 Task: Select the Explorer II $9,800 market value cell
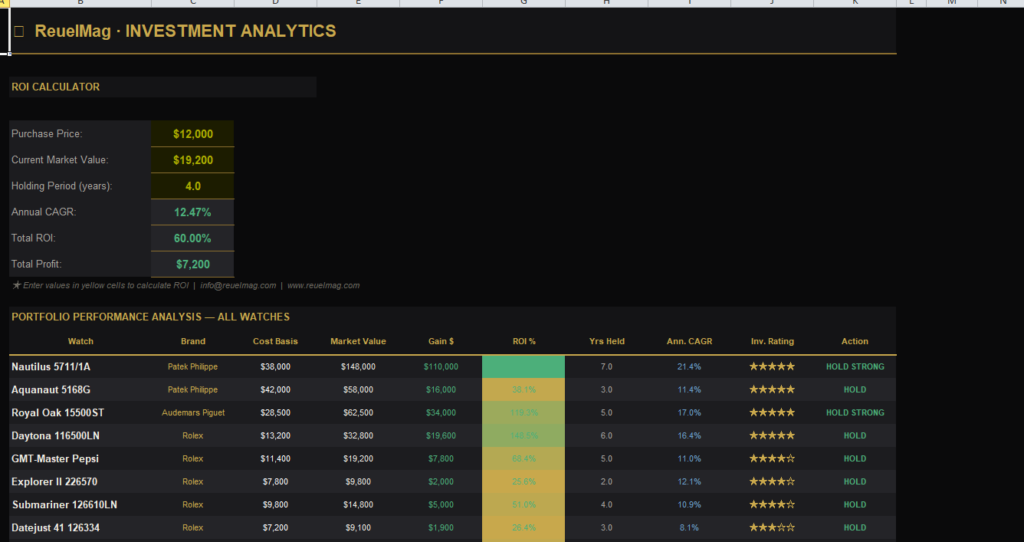tap(358, 482)
